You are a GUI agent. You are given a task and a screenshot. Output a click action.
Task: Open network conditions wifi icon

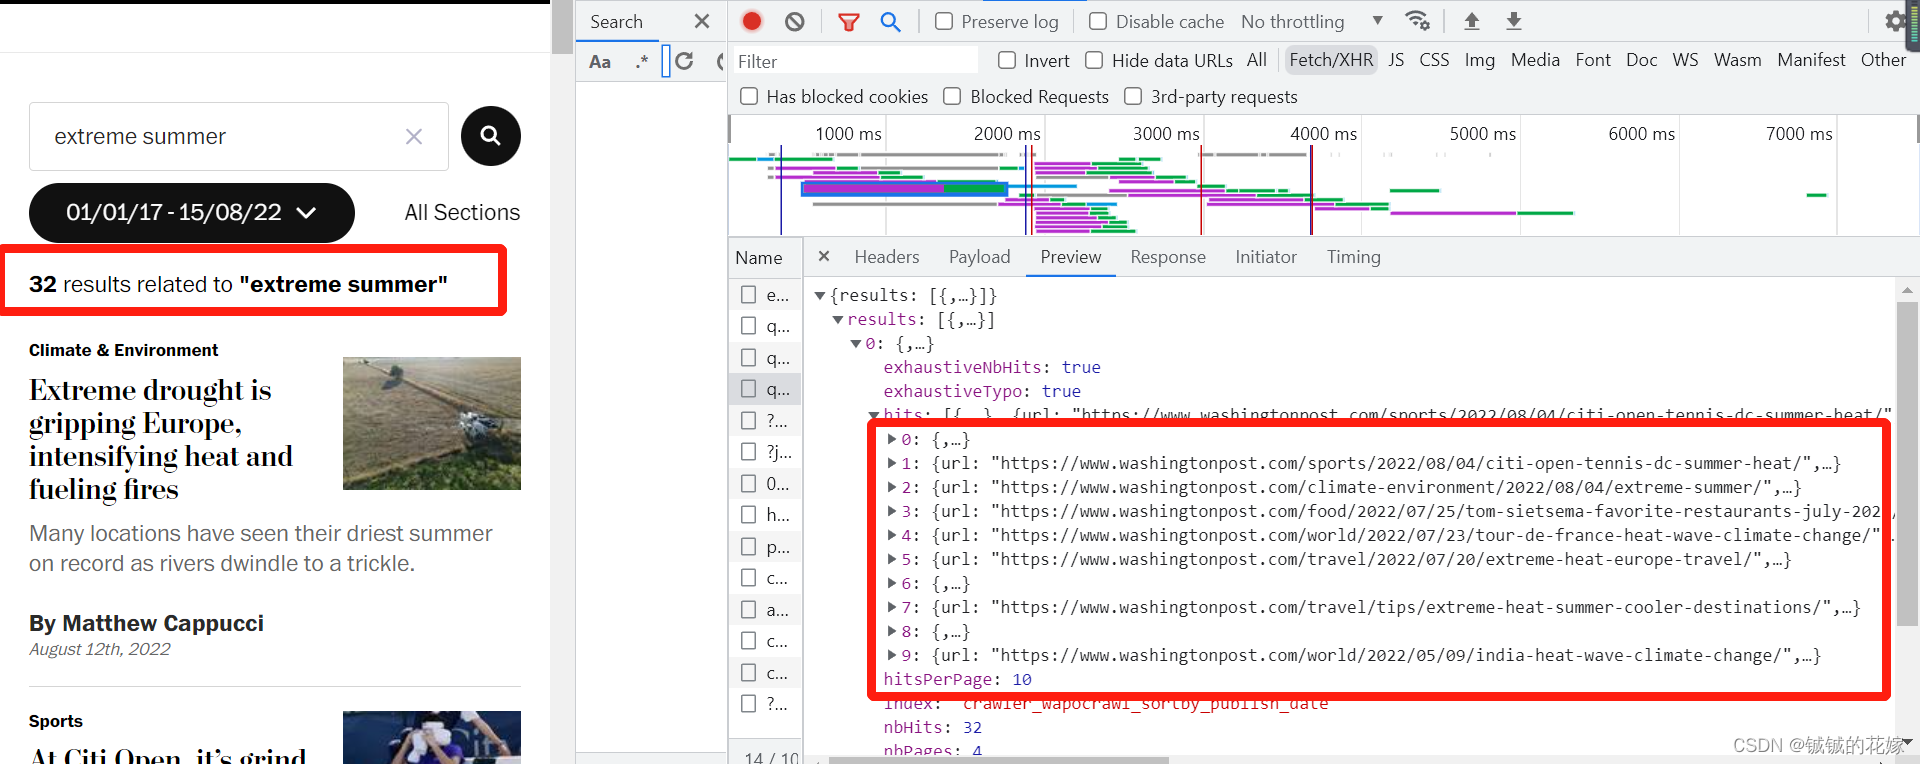click(x=1417, y=21)
